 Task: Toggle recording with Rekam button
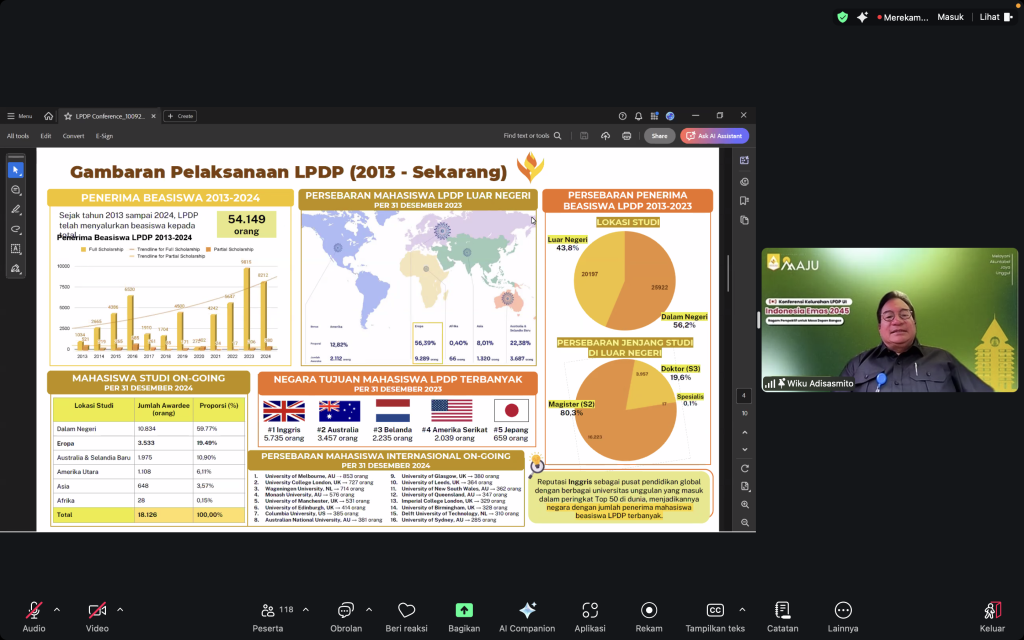pyautogui.click(x=649, y=611)
